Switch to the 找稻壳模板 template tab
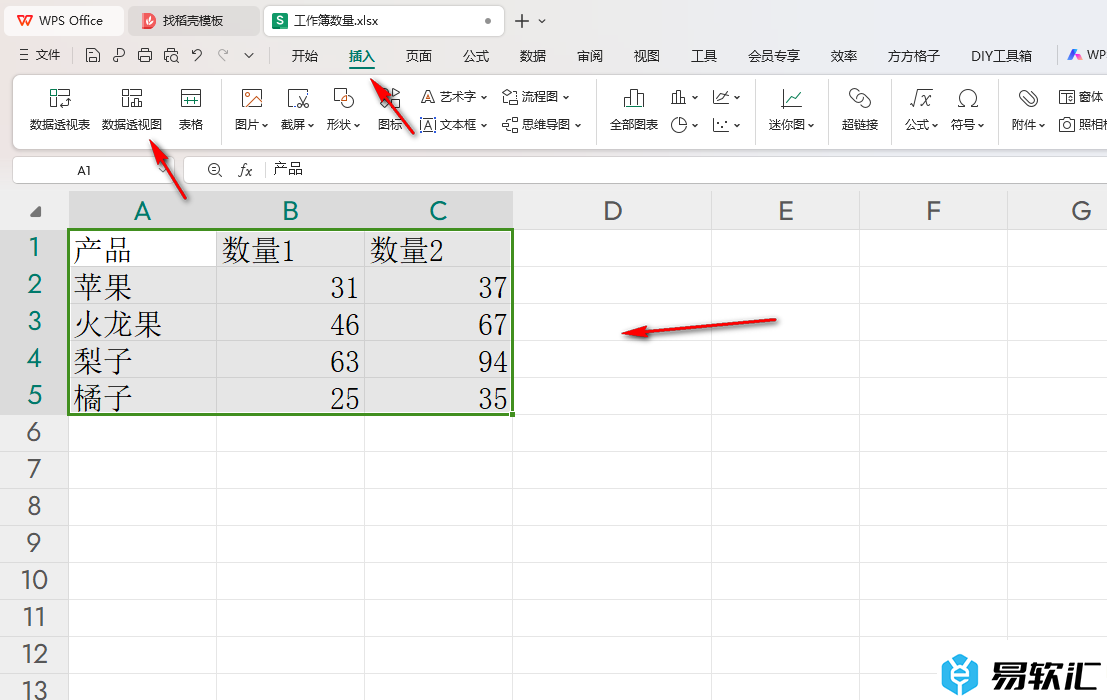This screenshot has width=1107, height=700. click(193, 20)
